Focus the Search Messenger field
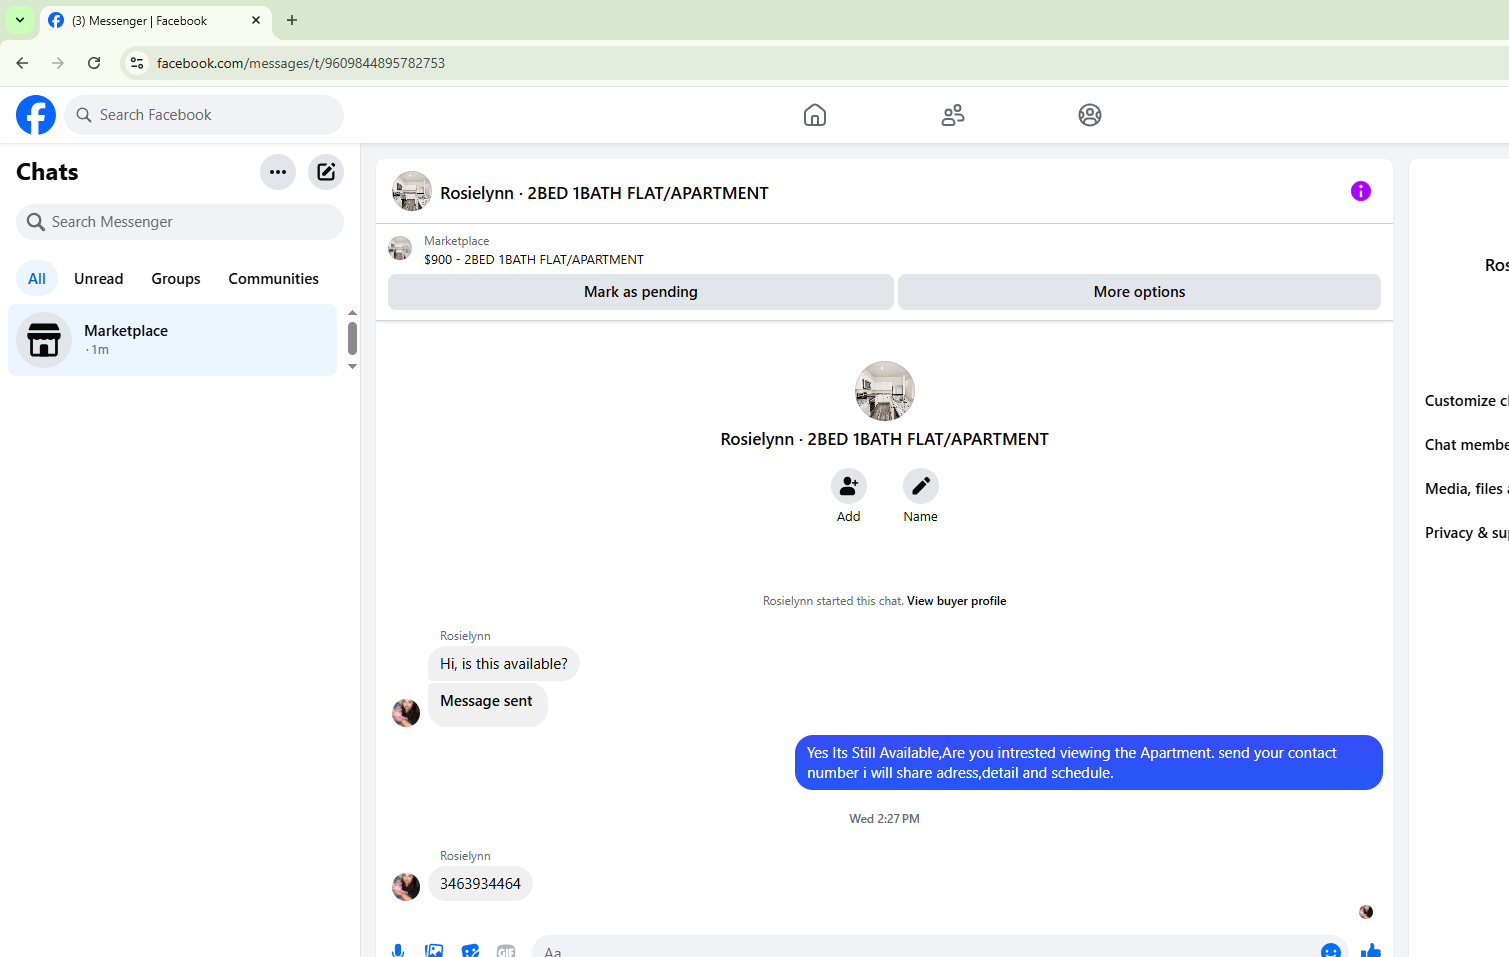This screenshot has width=1509, height=957. (x=180, y=222)
